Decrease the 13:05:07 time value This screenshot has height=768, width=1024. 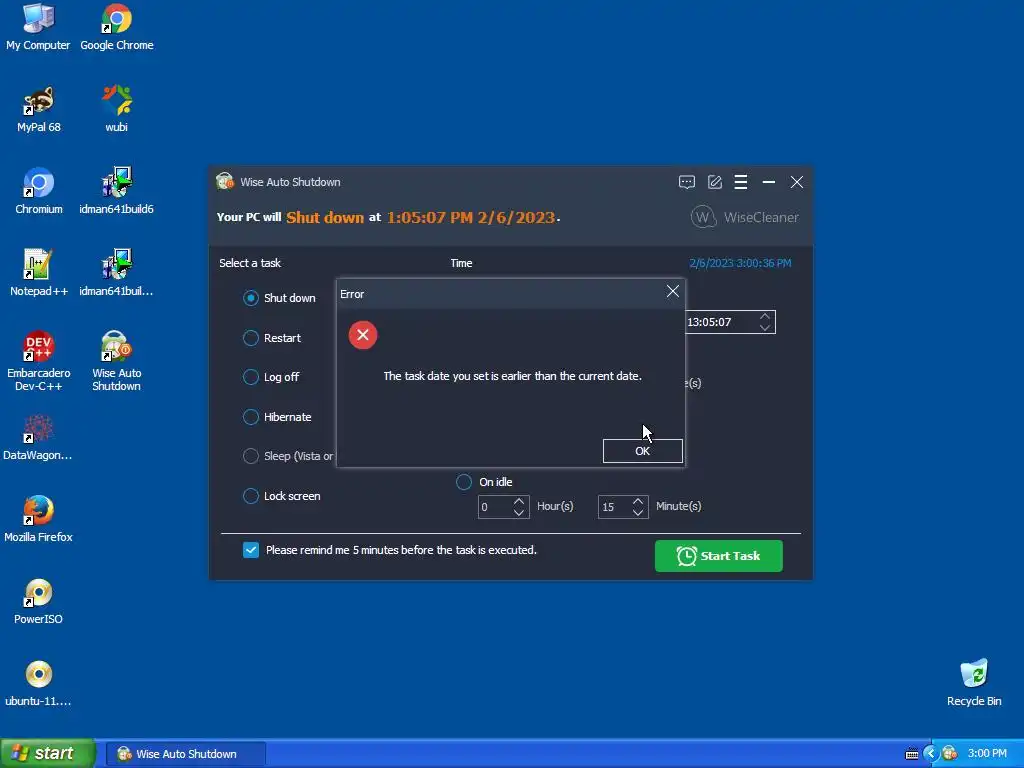point(765,327)
